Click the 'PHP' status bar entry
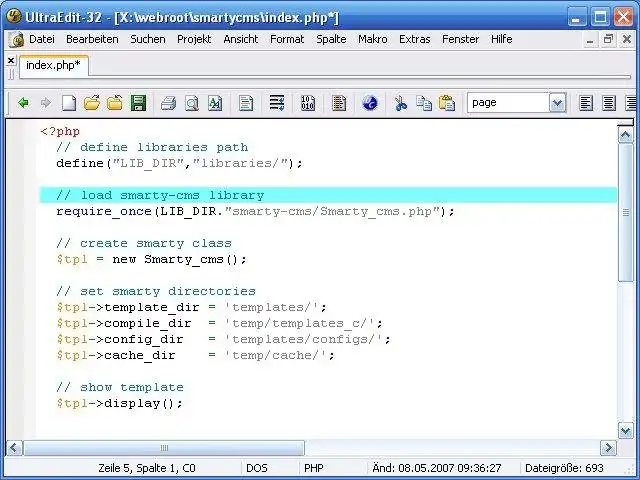 coord(313,468)
